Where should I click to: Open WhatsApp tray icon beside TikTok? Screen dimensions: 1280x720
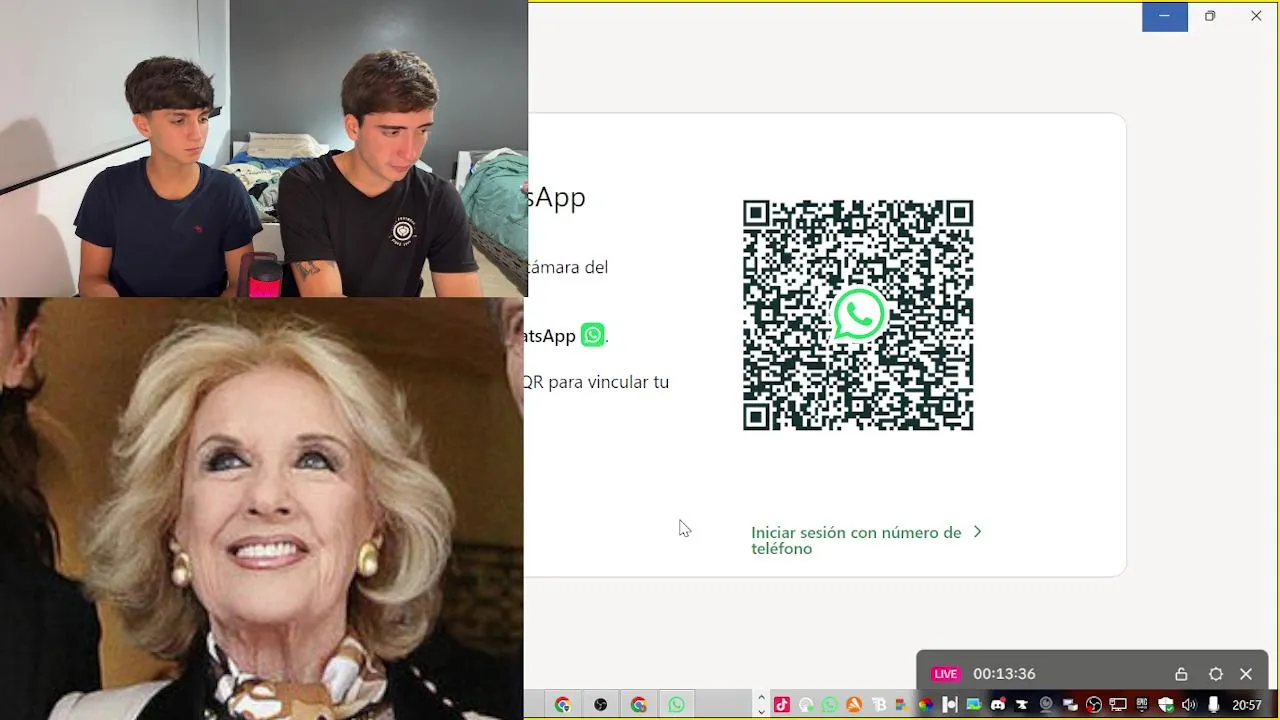click(x=830, y=705)
